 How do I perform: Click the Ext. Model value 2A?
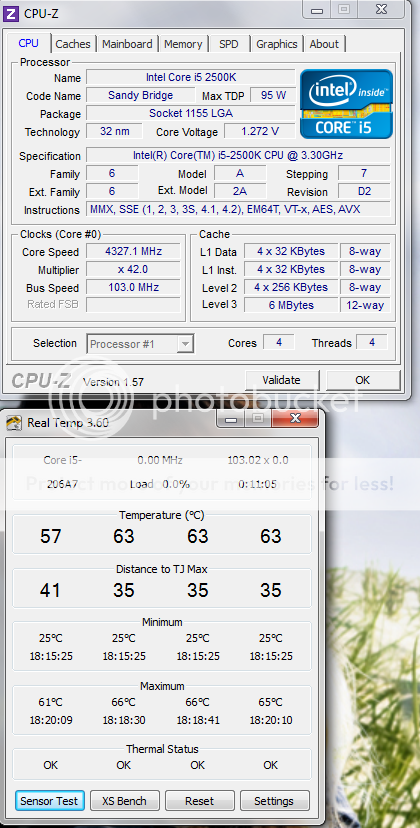pos(240,191)
